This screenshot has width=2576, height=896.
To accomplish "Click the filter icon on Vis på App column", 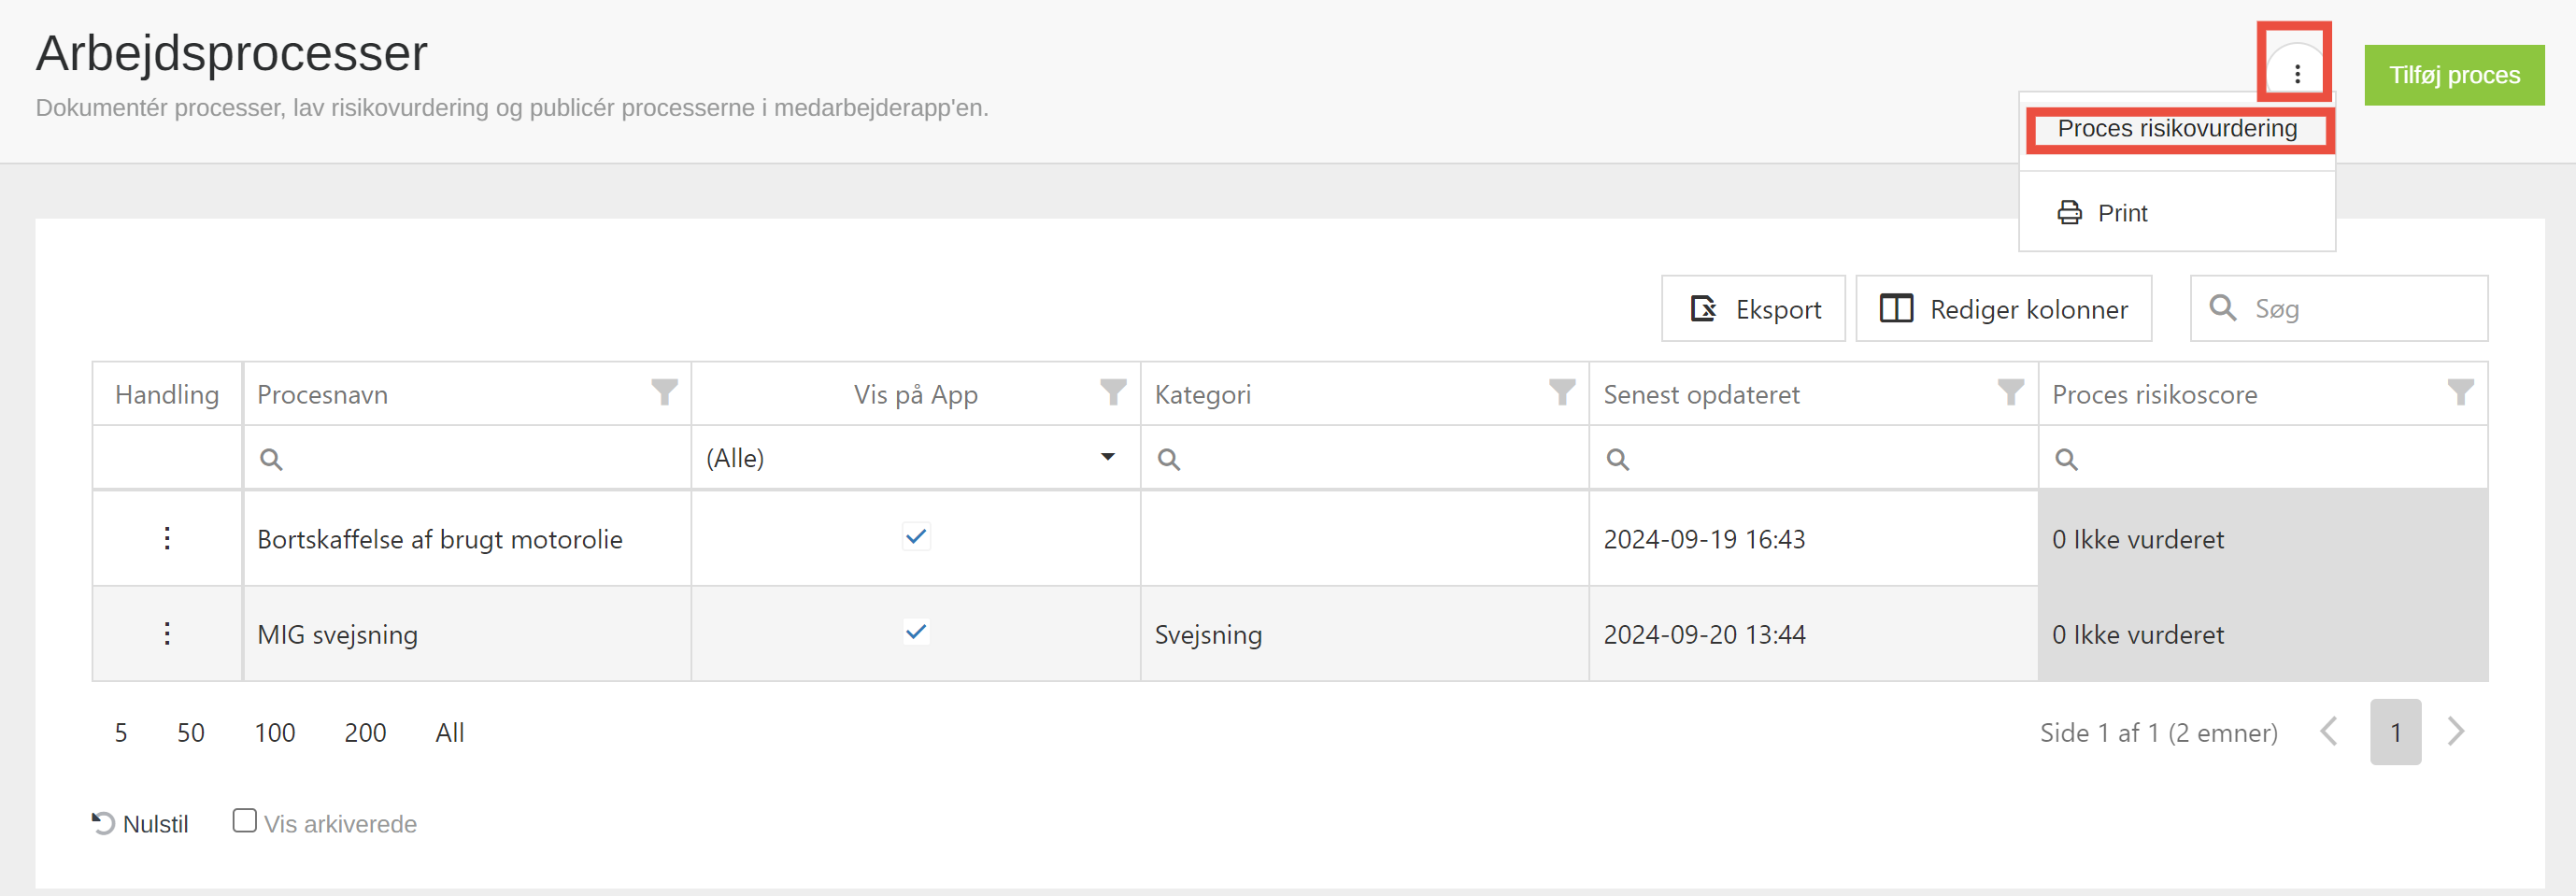I will point(1113,392).
